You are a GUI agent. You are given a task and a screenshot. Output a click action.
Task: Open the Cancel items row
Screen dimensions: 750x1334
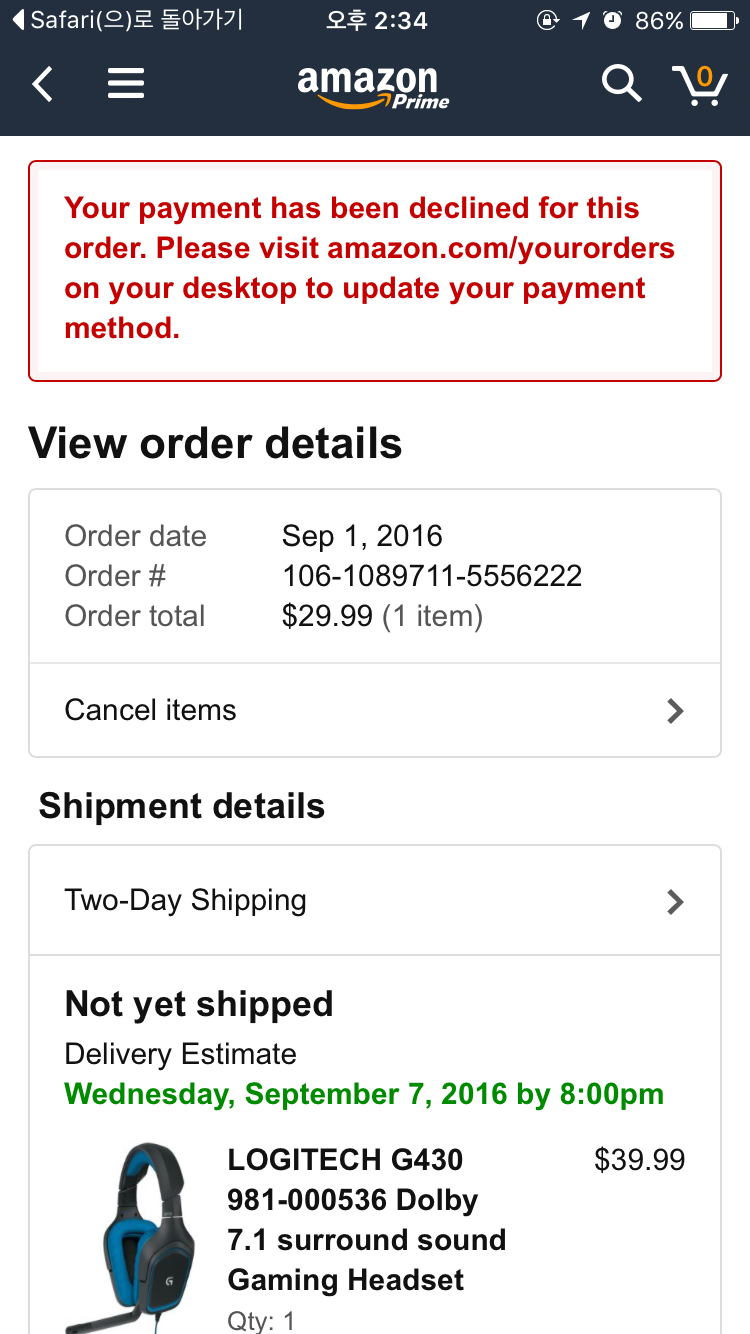click(x=374, y=711)
